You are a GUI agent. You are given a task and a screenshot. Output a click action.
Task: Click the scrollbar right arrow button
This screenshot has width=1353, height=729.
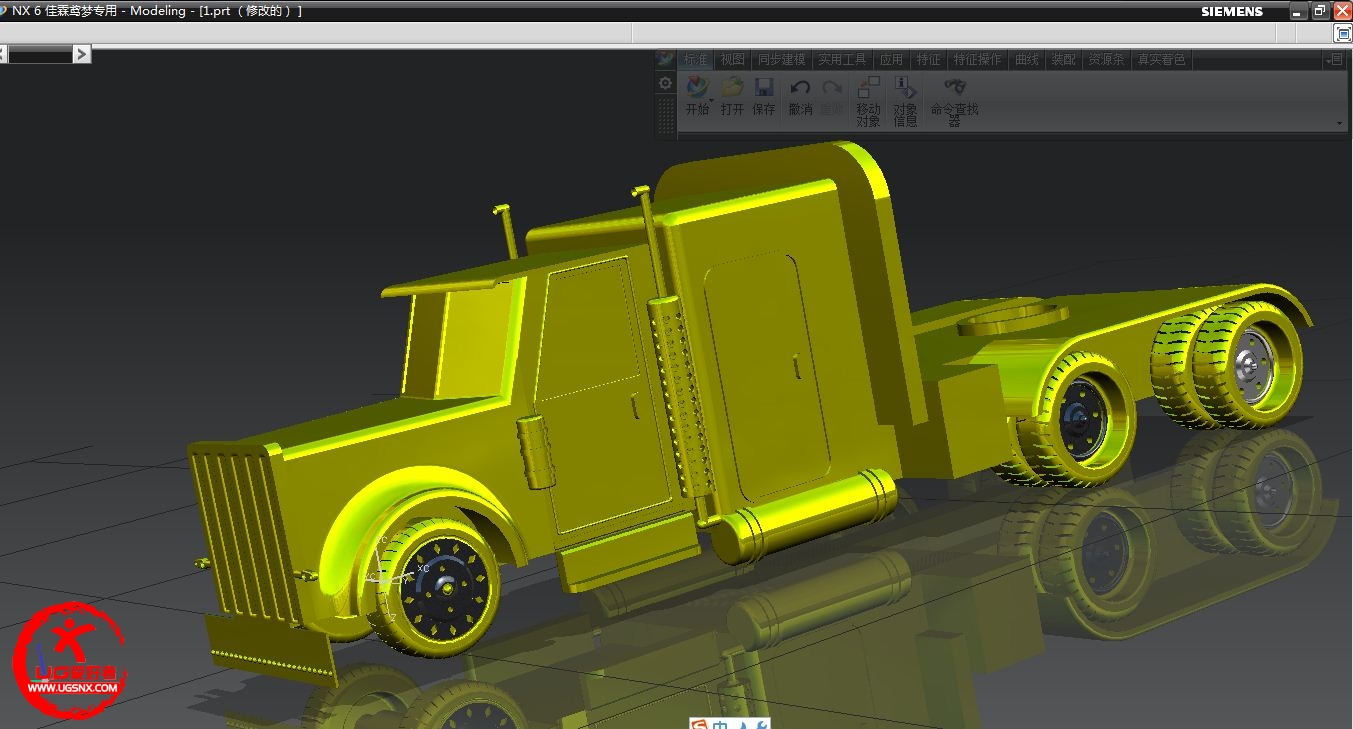click(x=82, y=54)
